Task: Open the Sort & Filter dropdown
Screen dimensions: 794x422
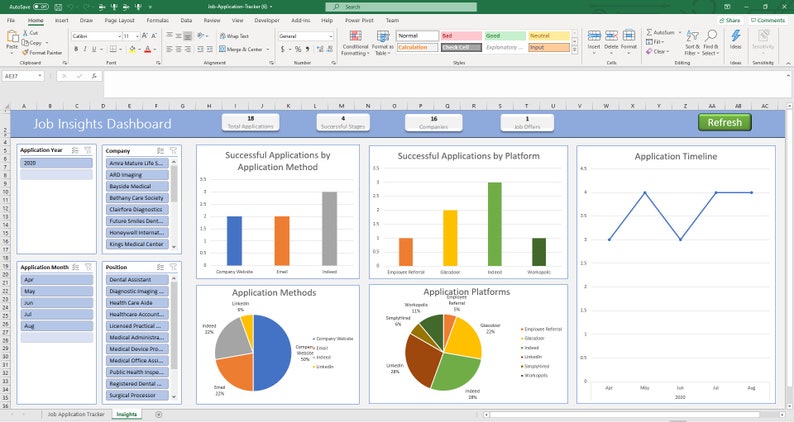Action: [692, 43]
